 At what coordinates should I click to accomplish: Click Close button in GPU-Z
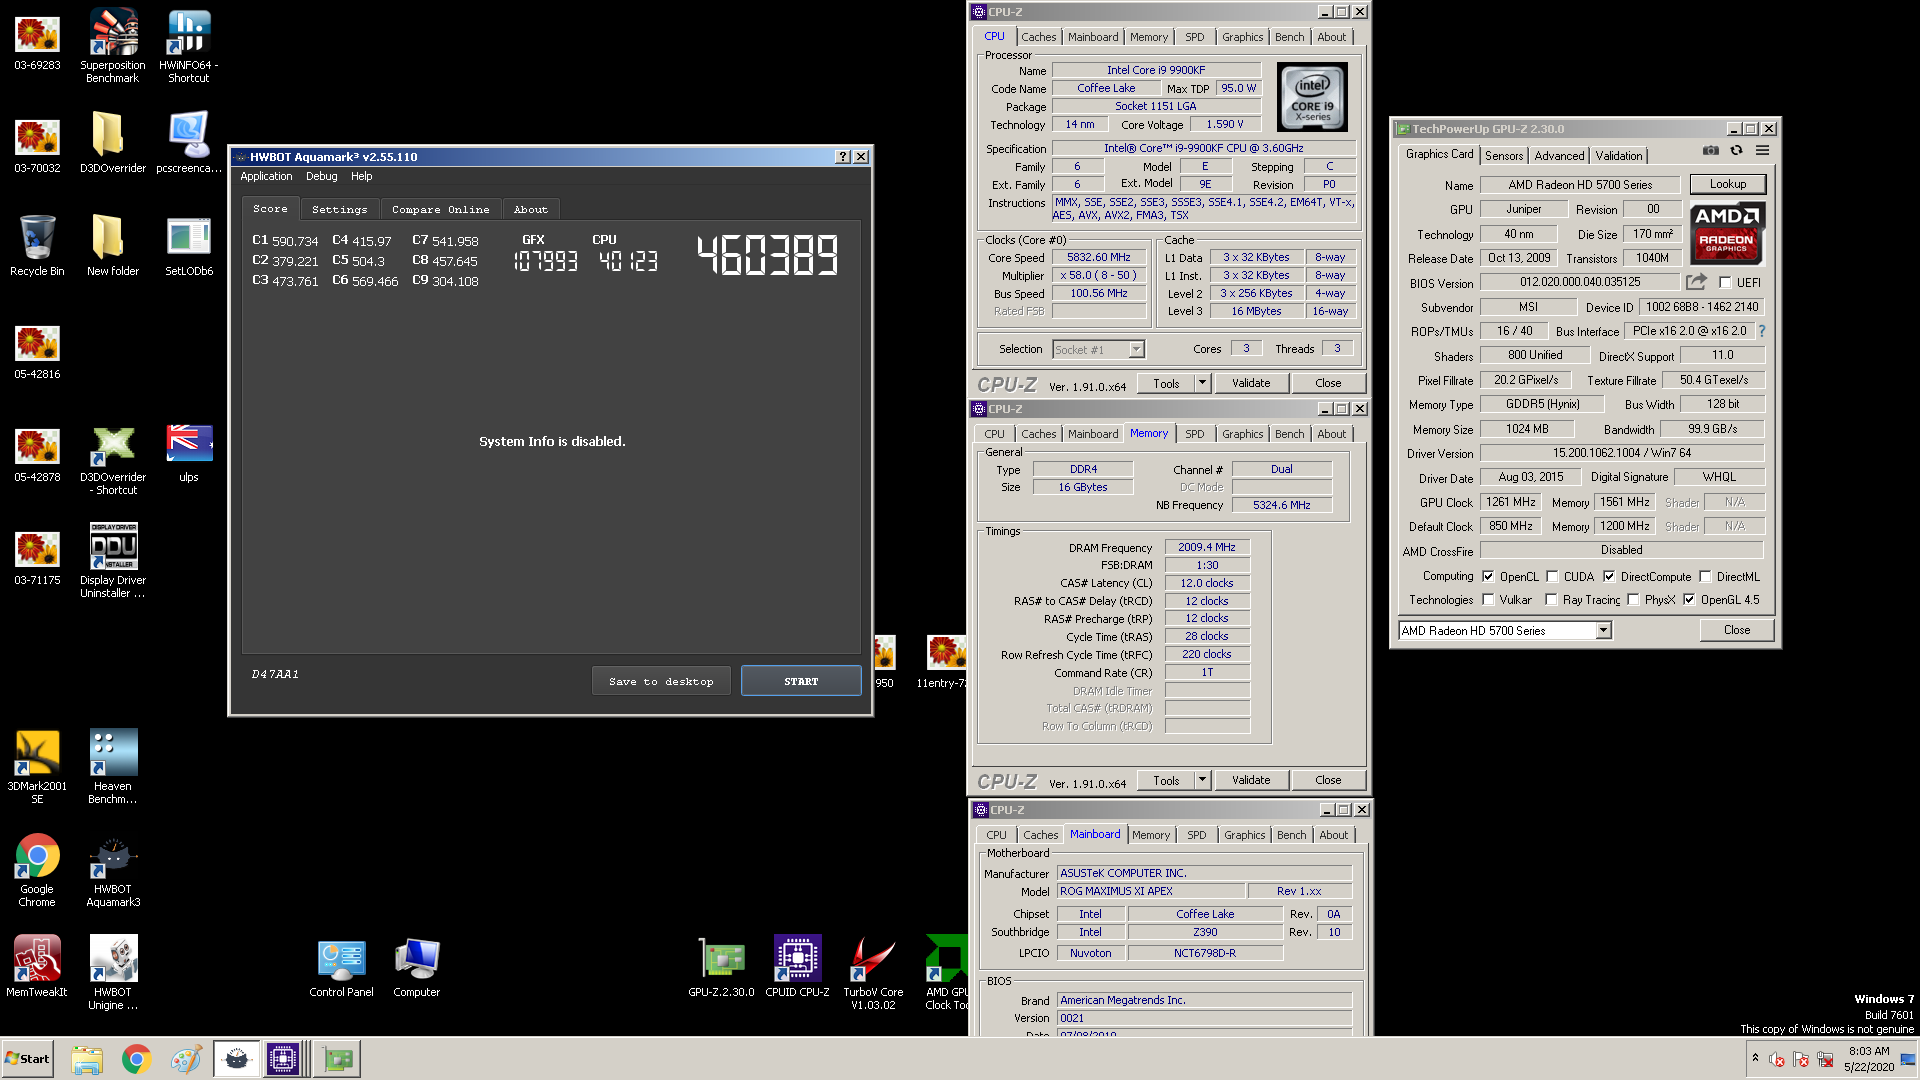click(1736, 630)
